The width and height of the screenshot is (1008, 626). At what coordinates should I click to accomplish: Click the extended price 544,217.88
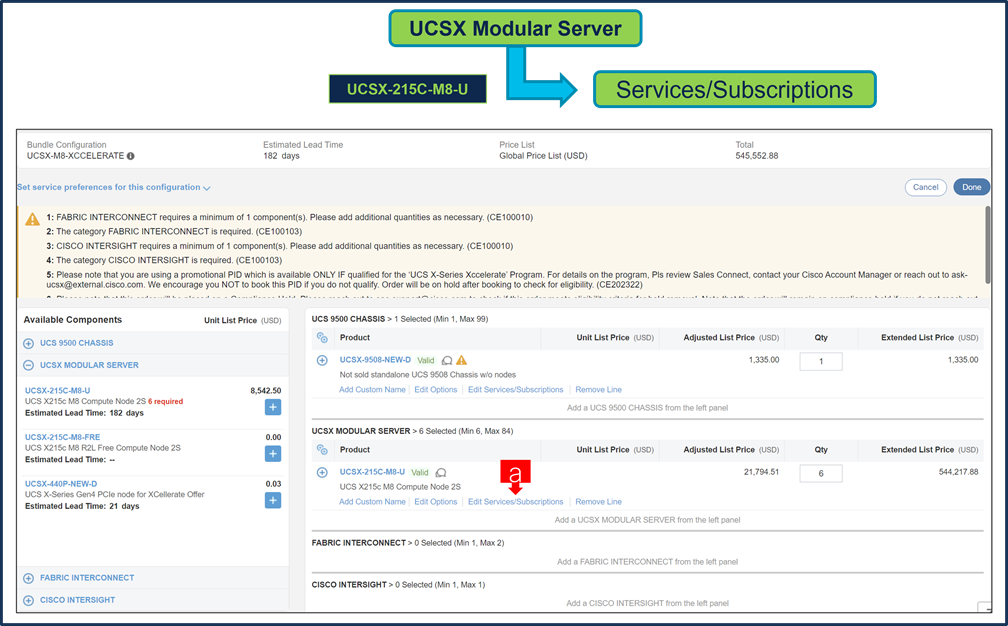tap(958, 472)
